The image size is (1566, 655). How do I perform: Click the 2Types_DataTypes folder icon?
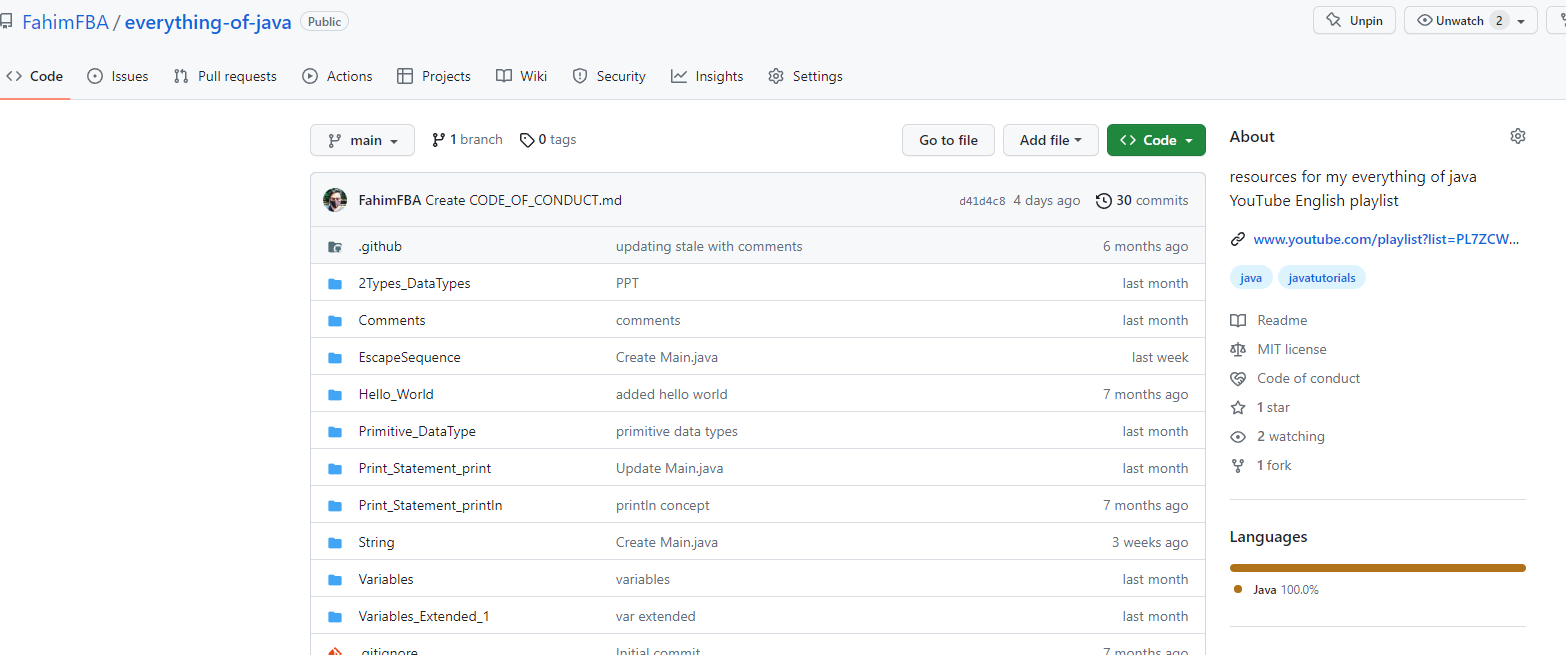click(x=335, y=283)
